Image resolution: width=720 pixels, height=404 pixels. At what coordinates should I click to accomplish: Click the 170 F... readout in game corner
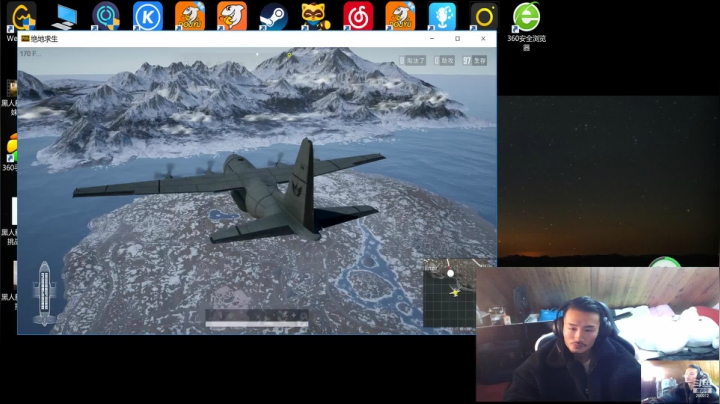coord(30,54)
